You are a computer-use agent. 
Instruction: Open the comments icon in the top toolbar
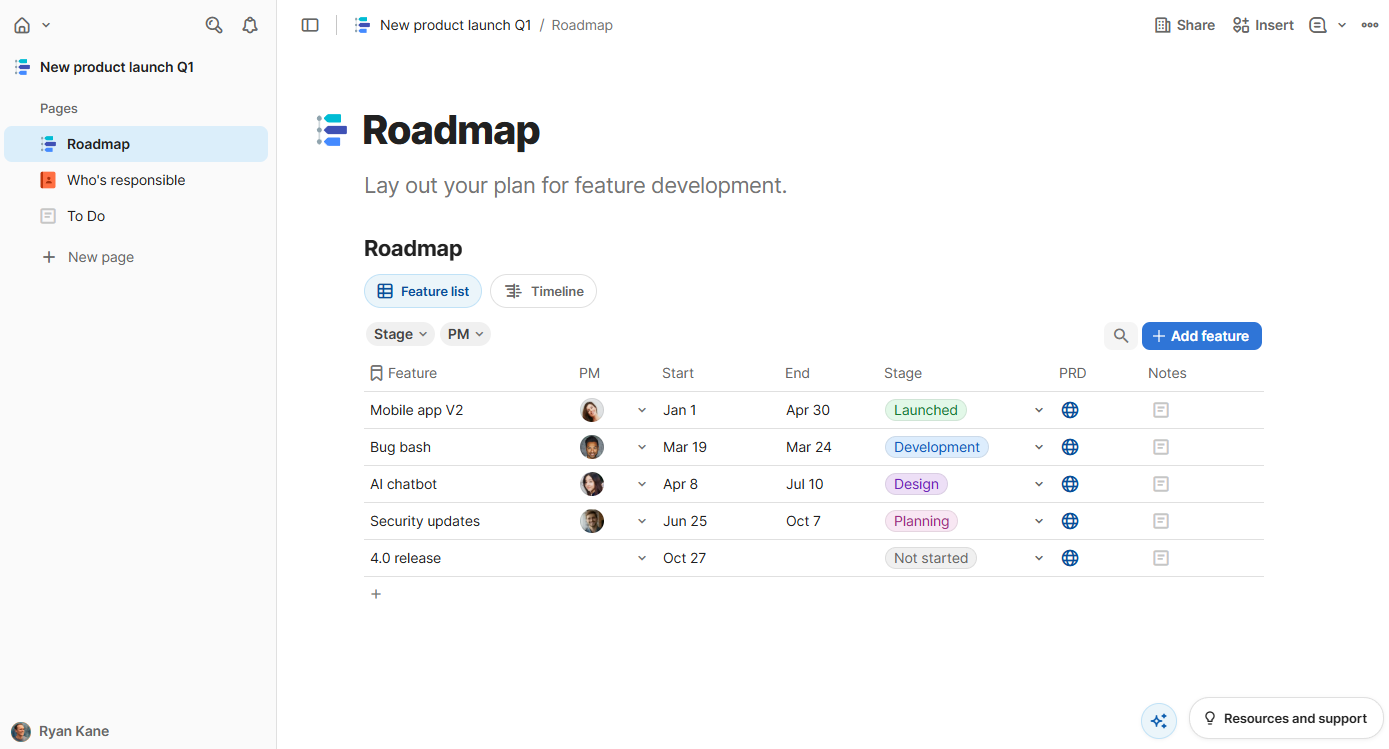pyautogui.click(x=1319, y=24)
